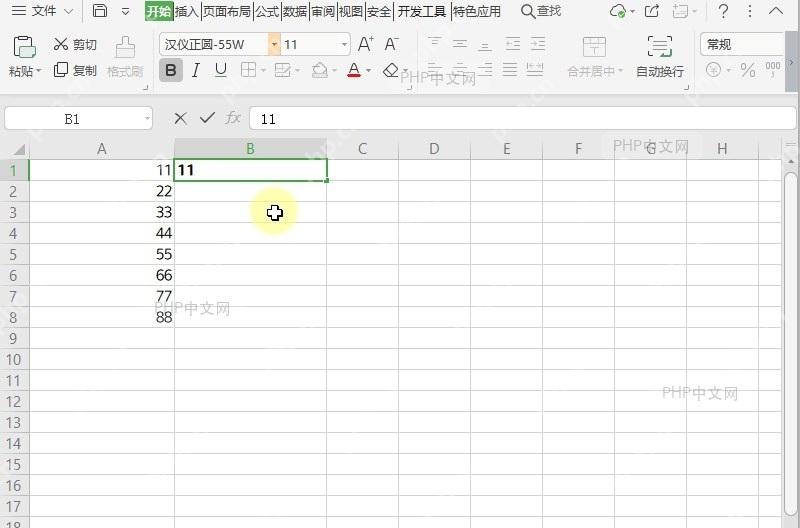Open the 公式 tab

pos(267,11)
